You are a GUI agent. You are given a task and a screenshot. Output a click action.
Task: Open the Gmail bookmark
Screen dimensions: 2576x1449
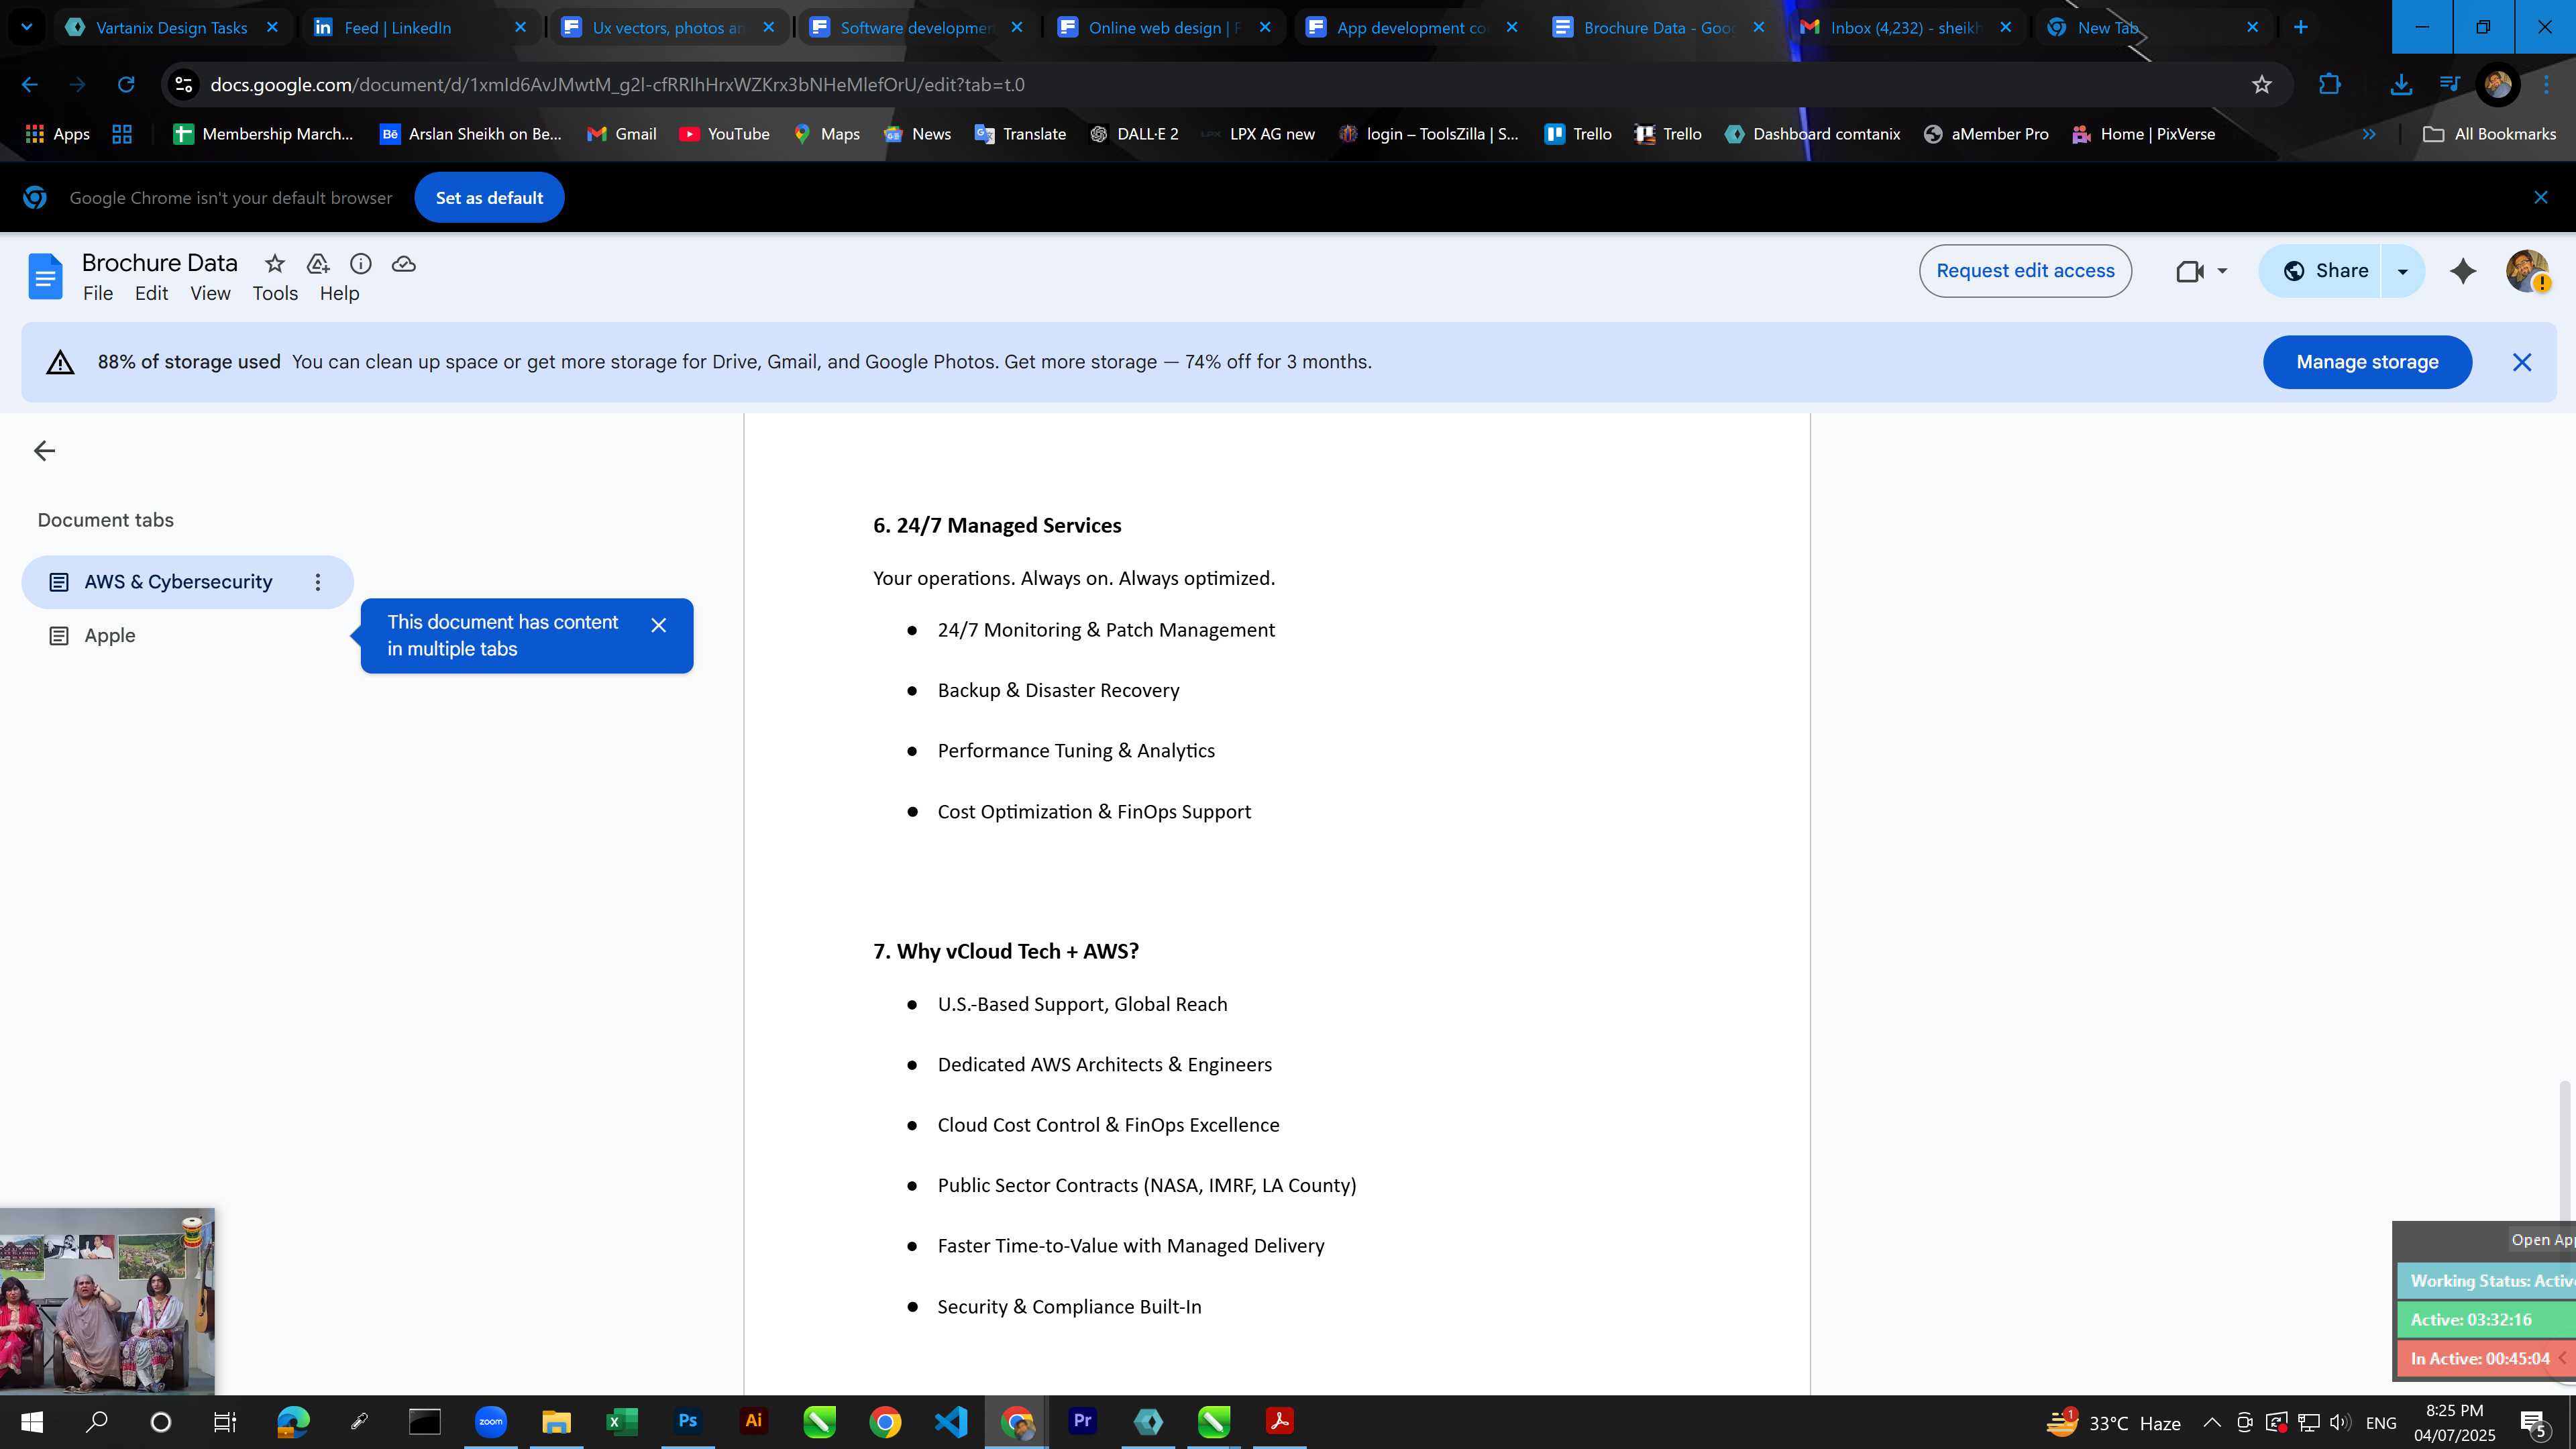tap(621, 134)
